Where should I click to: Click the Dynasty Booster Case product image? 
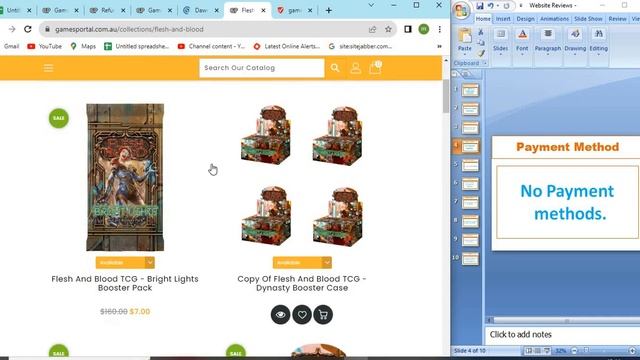(x=302, y=176)
